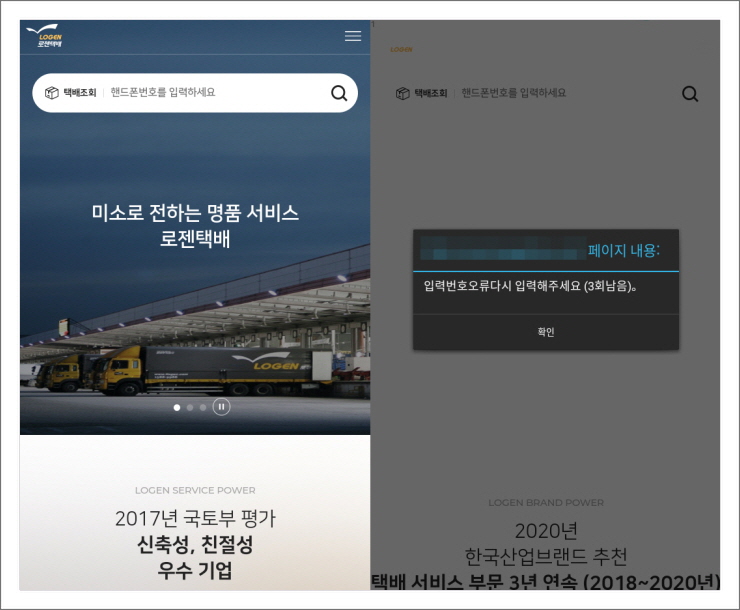Tap the search magnifier in right dimmed screen
This screenshot has height=610, width=740.
[690, 93]
